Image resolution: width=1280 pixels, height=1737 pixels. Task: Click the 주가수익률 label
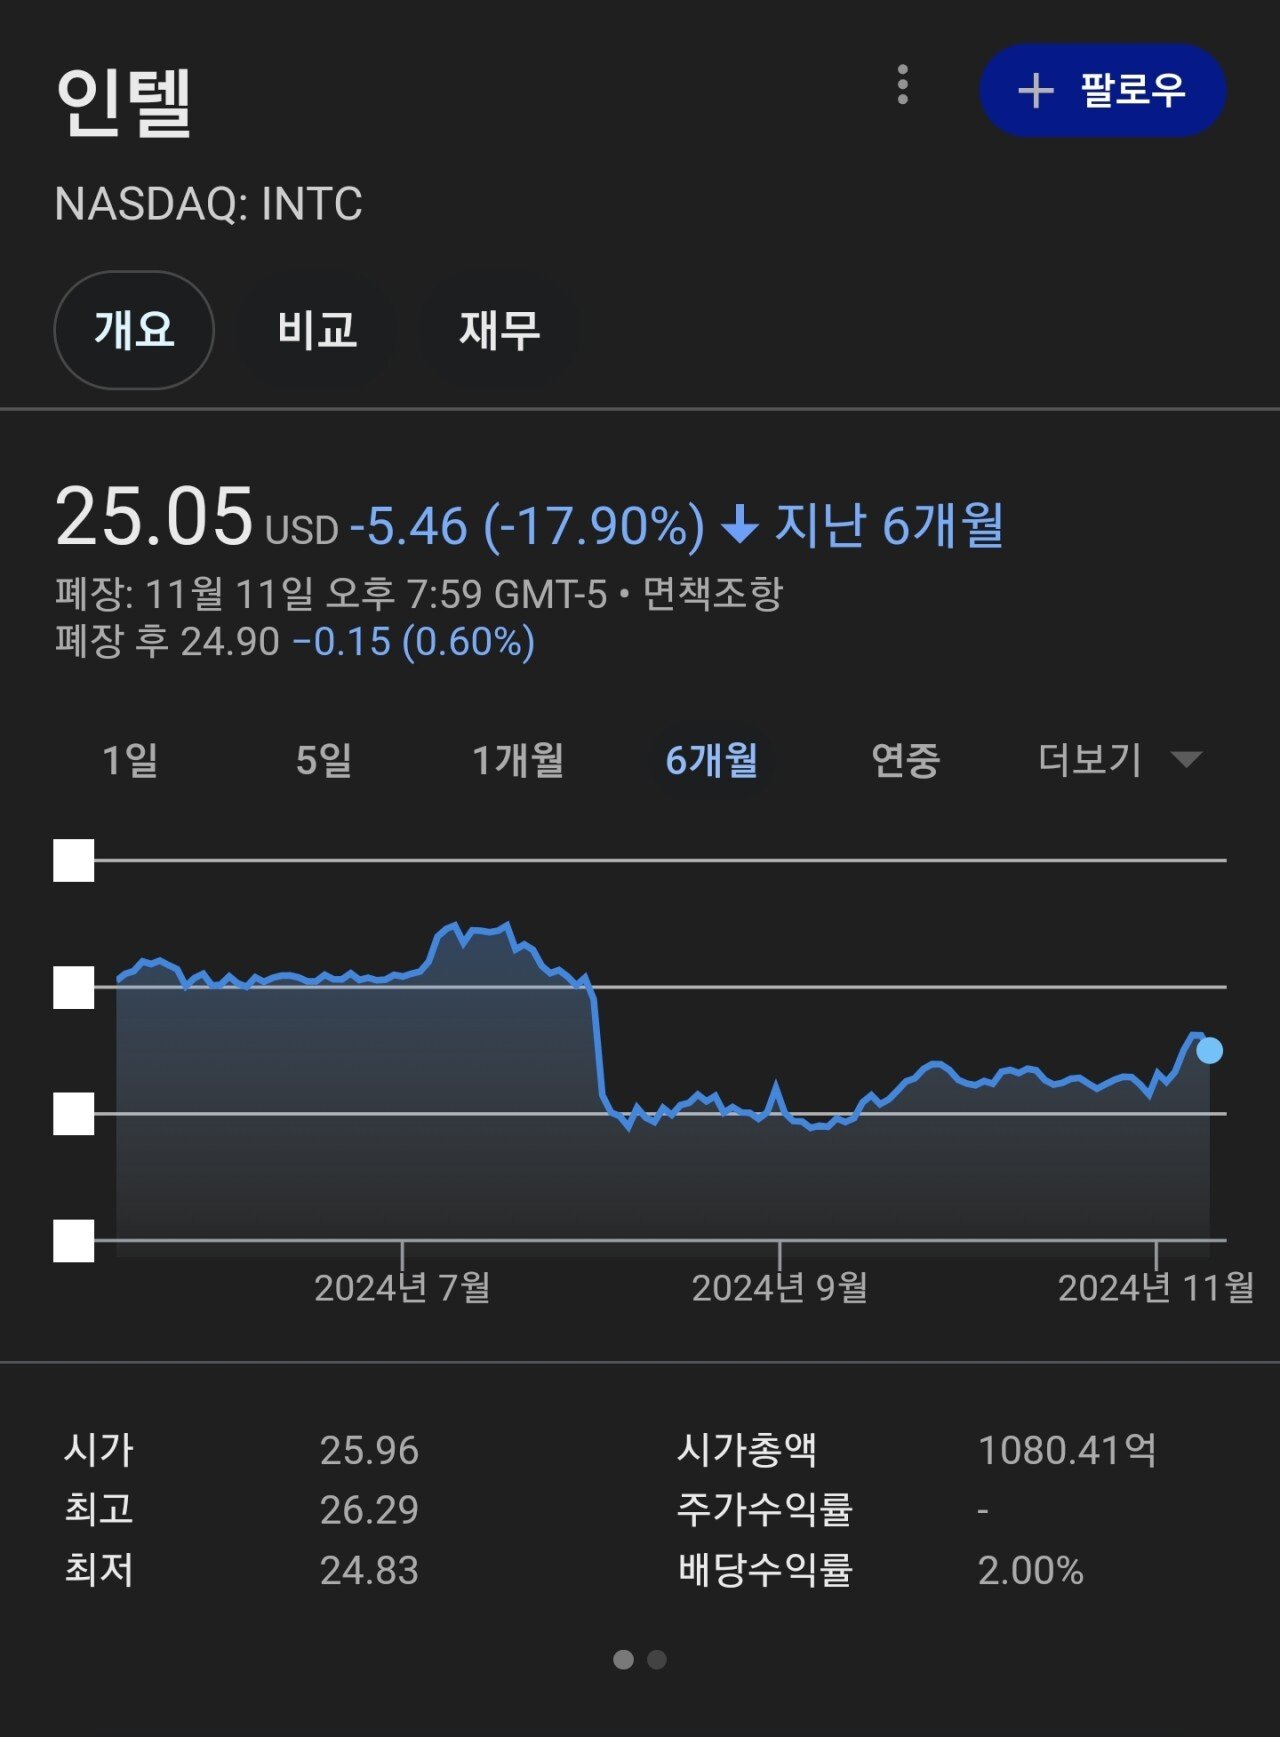click(765, 1510)
